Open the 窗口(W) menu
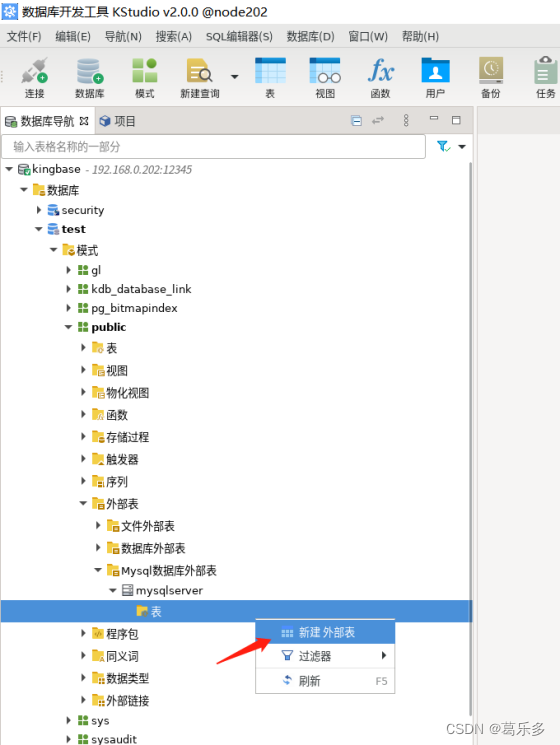 [368, 37]
